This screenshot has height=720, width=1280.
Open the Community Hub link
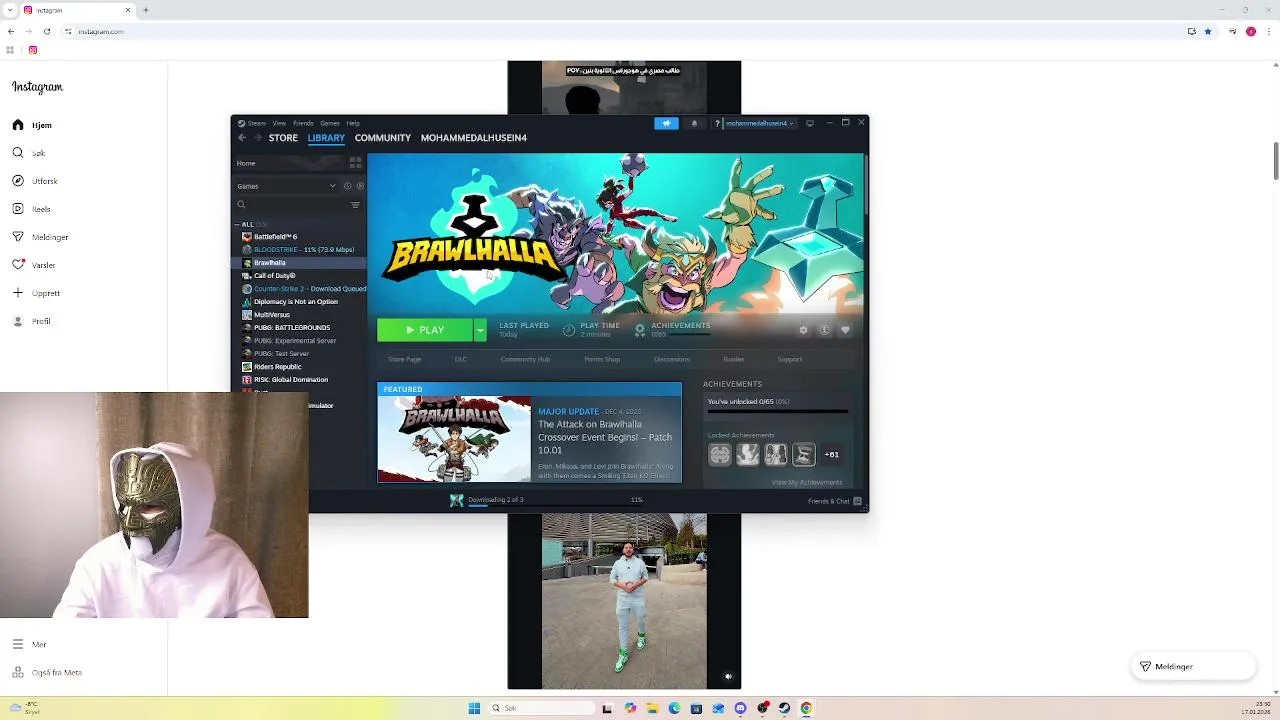click(525, 359)
